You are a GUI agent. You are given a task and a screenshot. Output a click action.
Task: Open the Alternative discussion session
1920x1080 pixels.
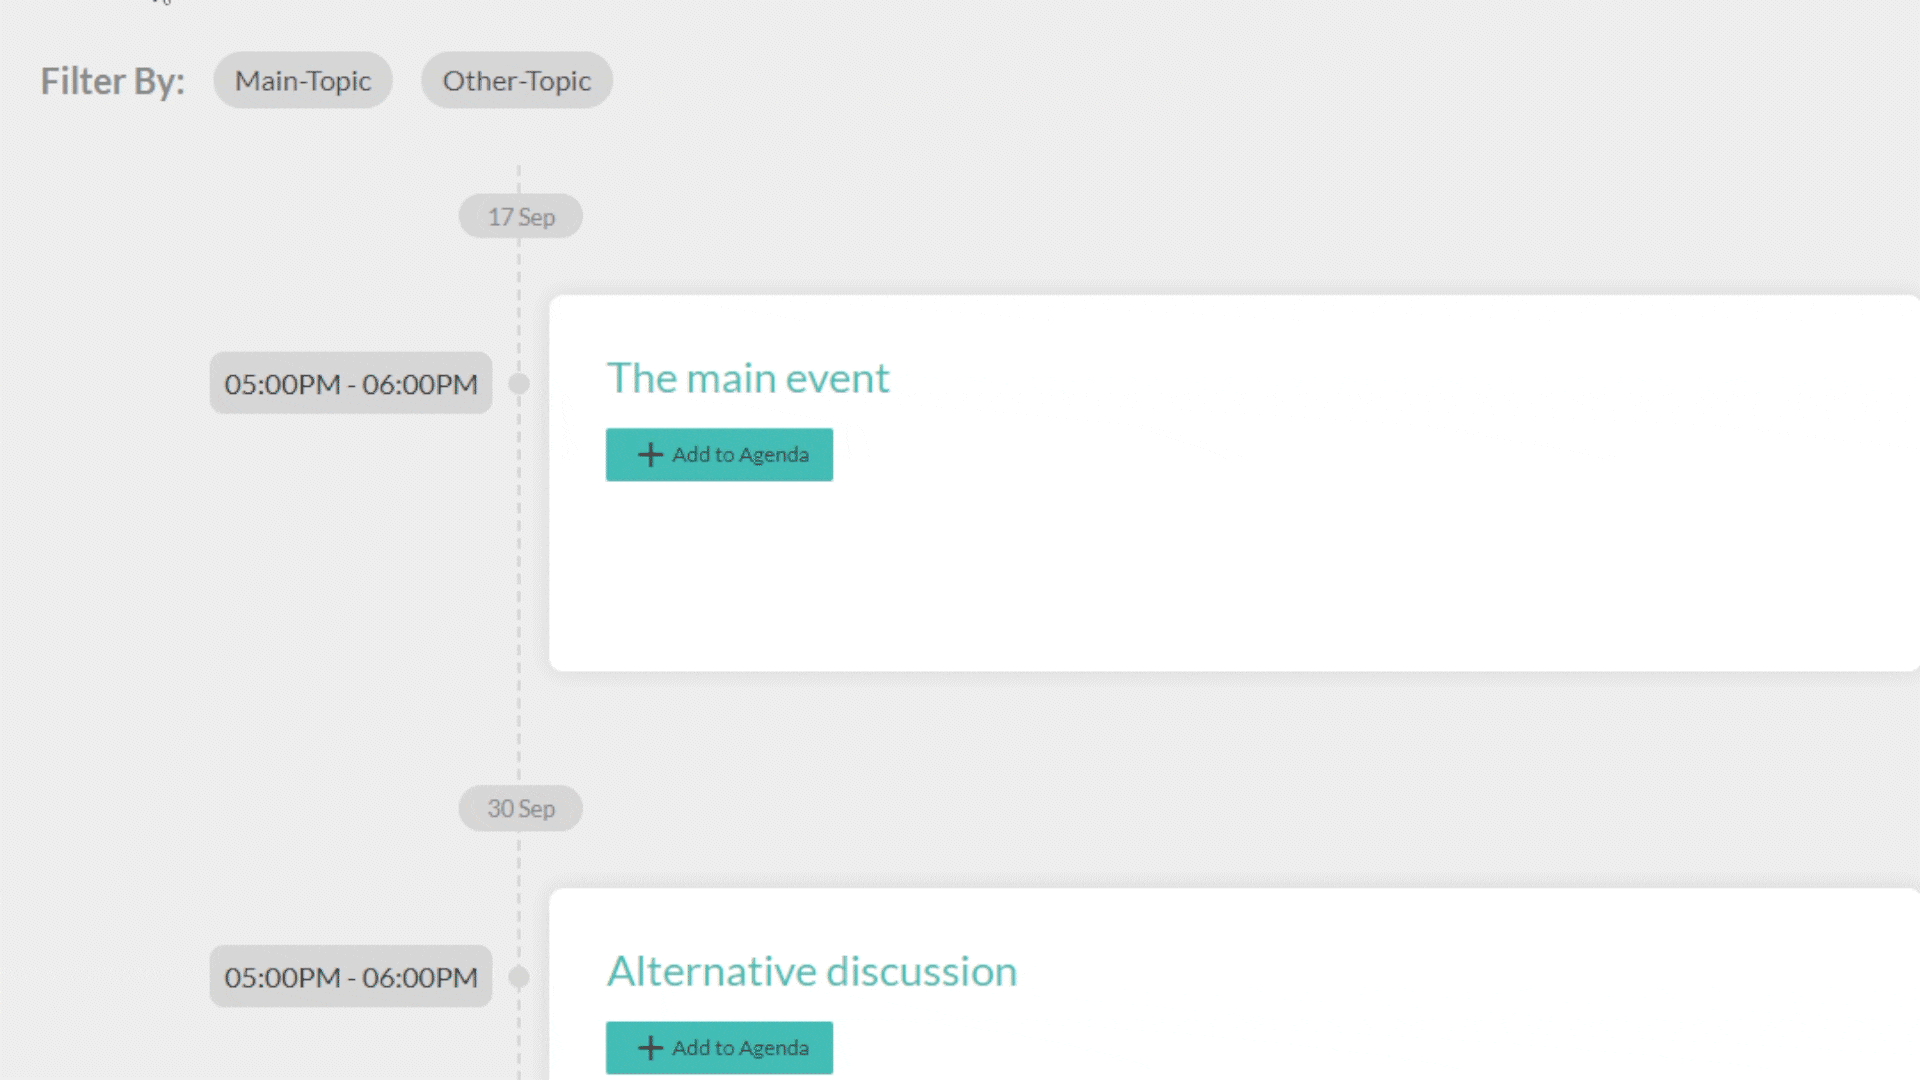click(x=812, y=971)
